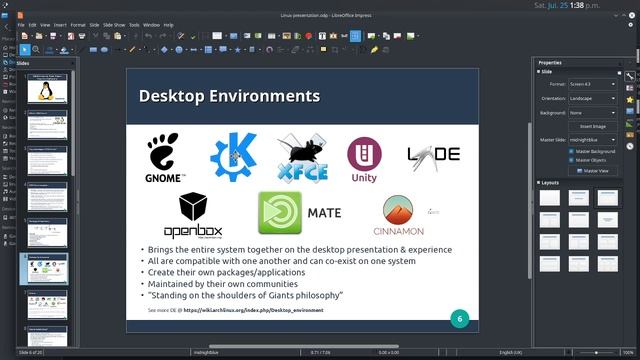Open the Format menu
640x360 pixels.
(78, 25)
